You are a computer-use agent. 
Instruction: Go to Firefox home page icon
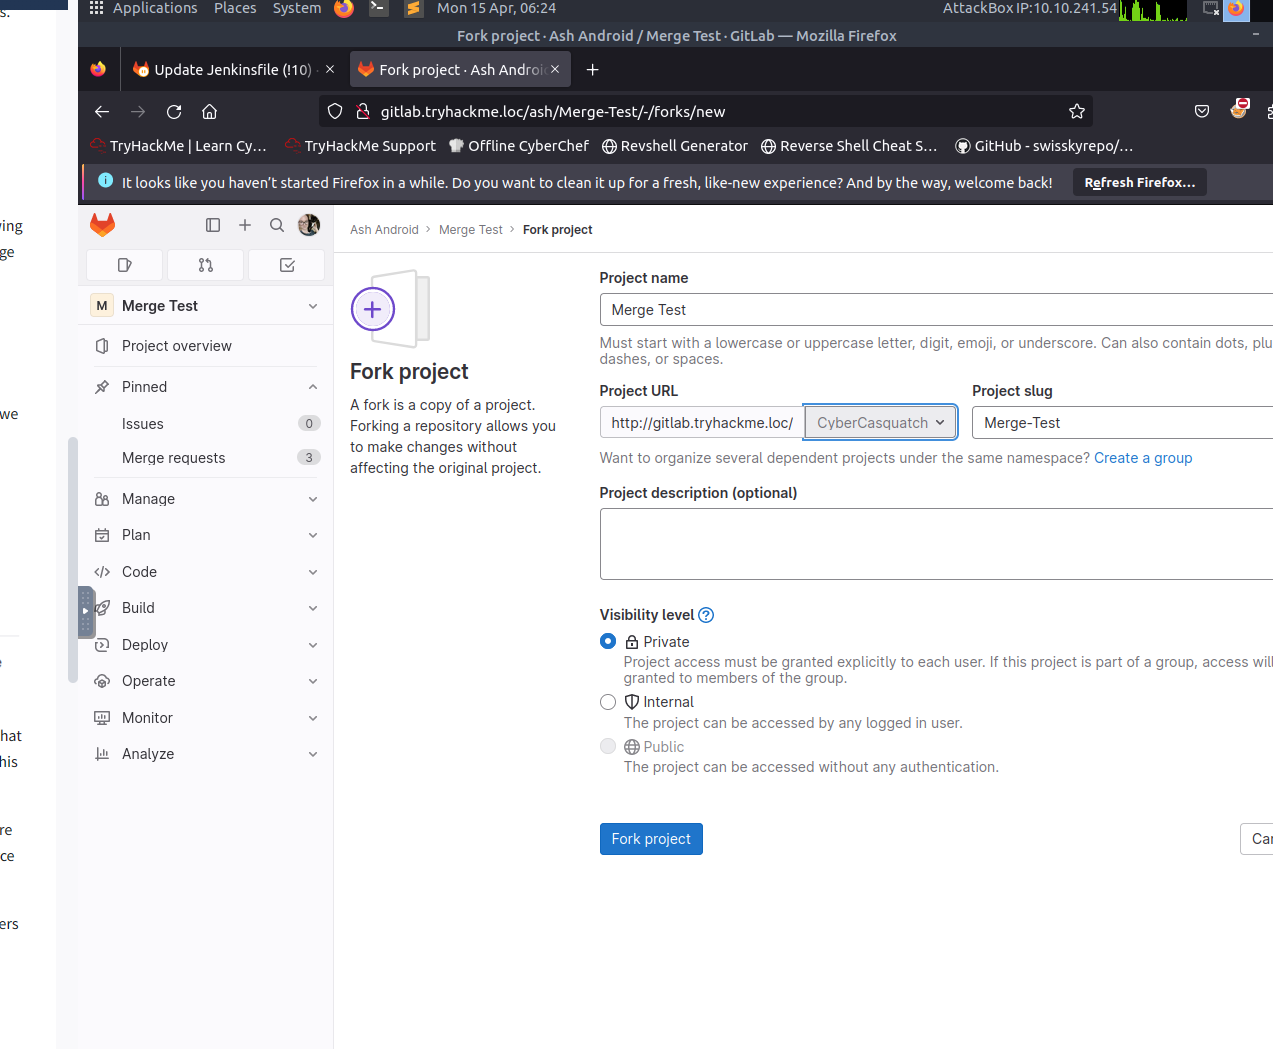click(209, 112)
